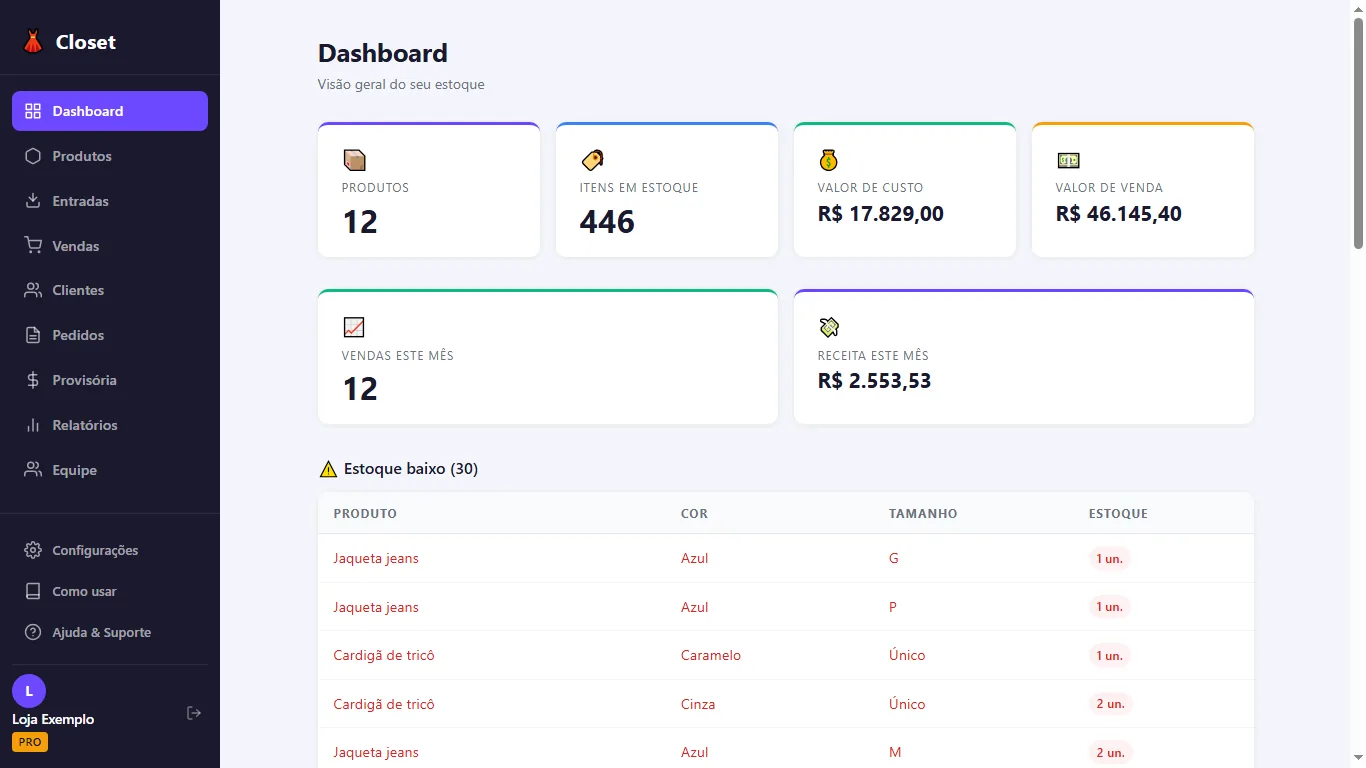Click the Clientes people icon
1366x768 pixels.
[x=33, y=290]
